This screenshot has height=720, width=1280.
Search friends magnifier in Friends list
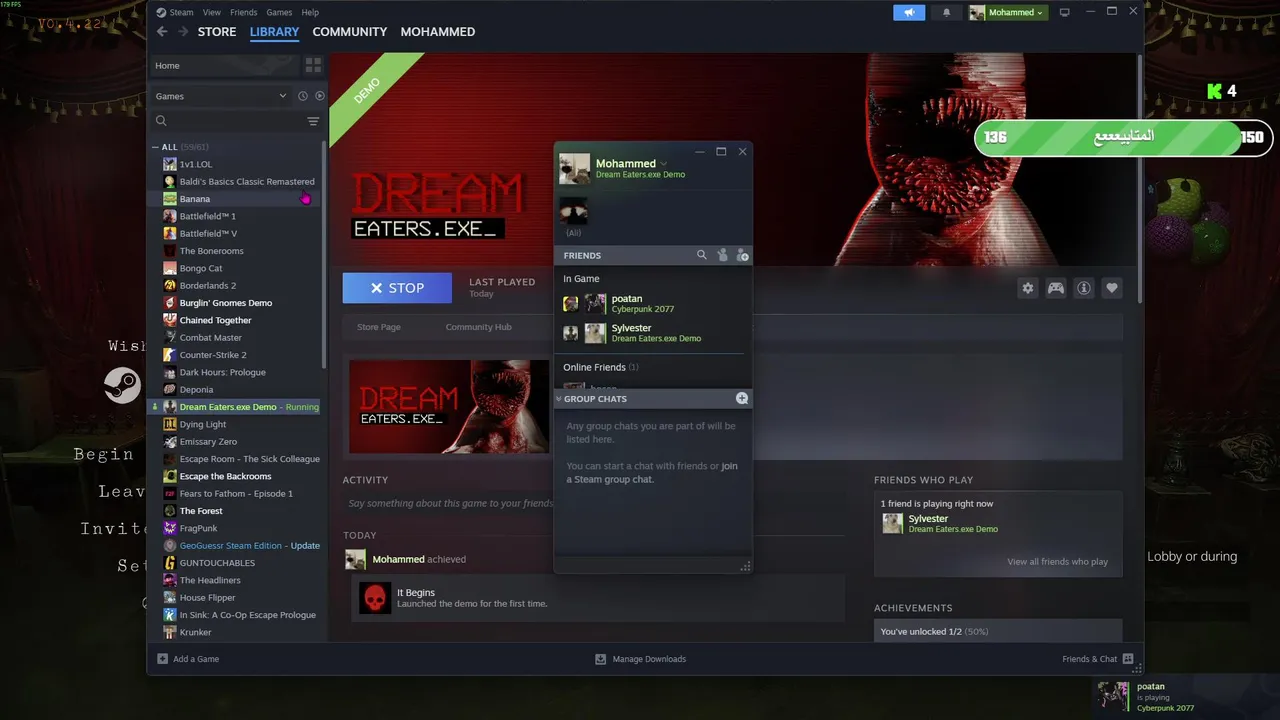tap(702, 255)
